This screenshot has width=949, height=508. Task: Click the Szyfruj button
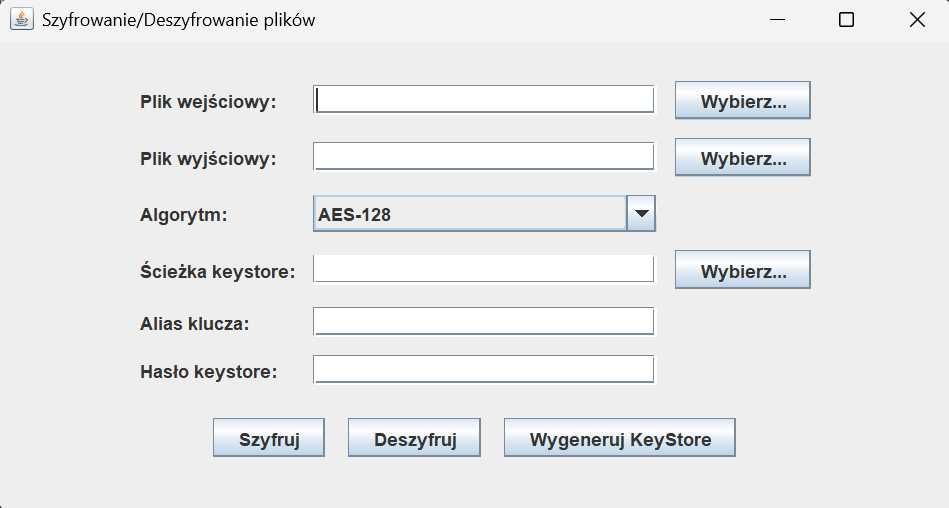[x=269, y=438]
